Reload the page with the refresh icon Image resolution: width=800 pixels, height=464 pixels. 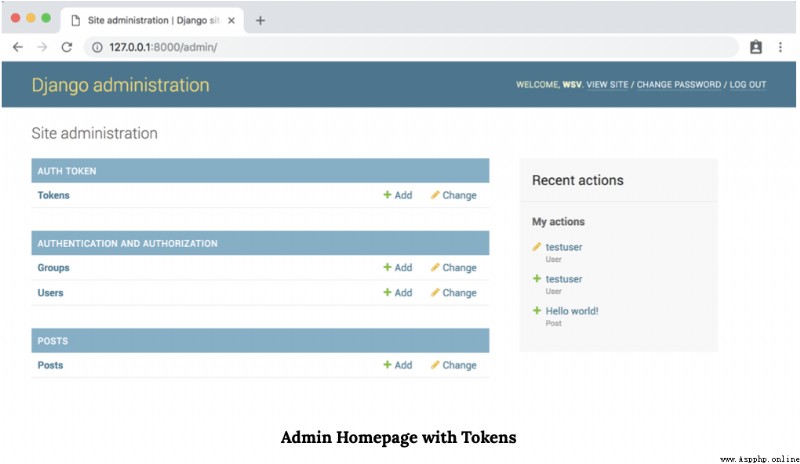pos(67,47)
